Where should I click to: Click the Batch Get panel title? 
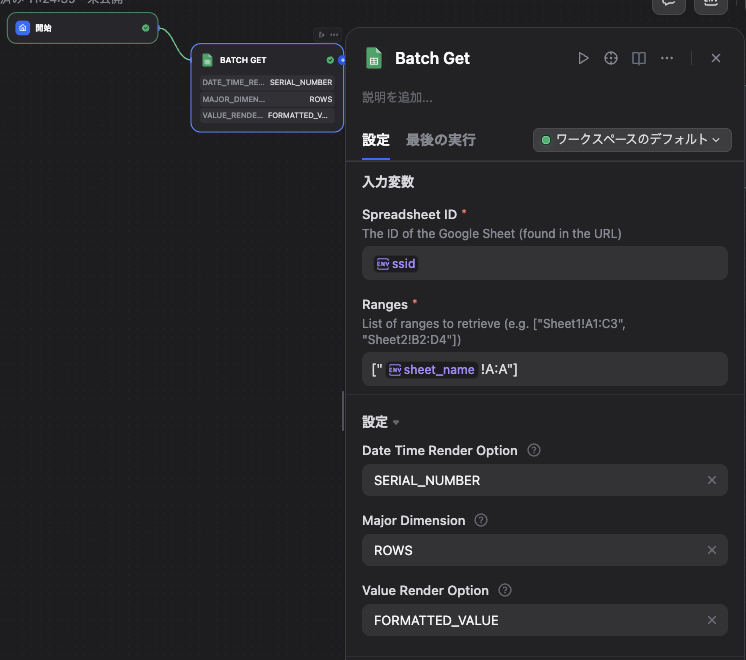pos(432,59)
